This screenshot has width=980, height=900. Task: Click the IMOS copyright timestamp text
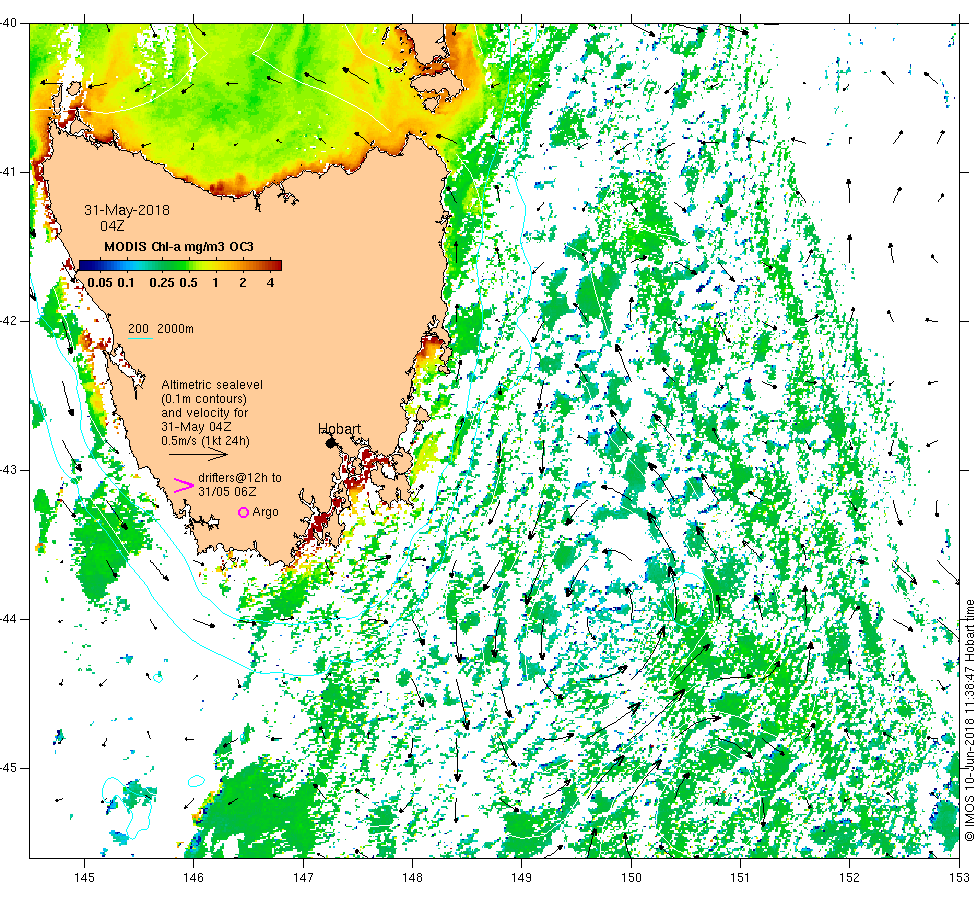(969, 720)
